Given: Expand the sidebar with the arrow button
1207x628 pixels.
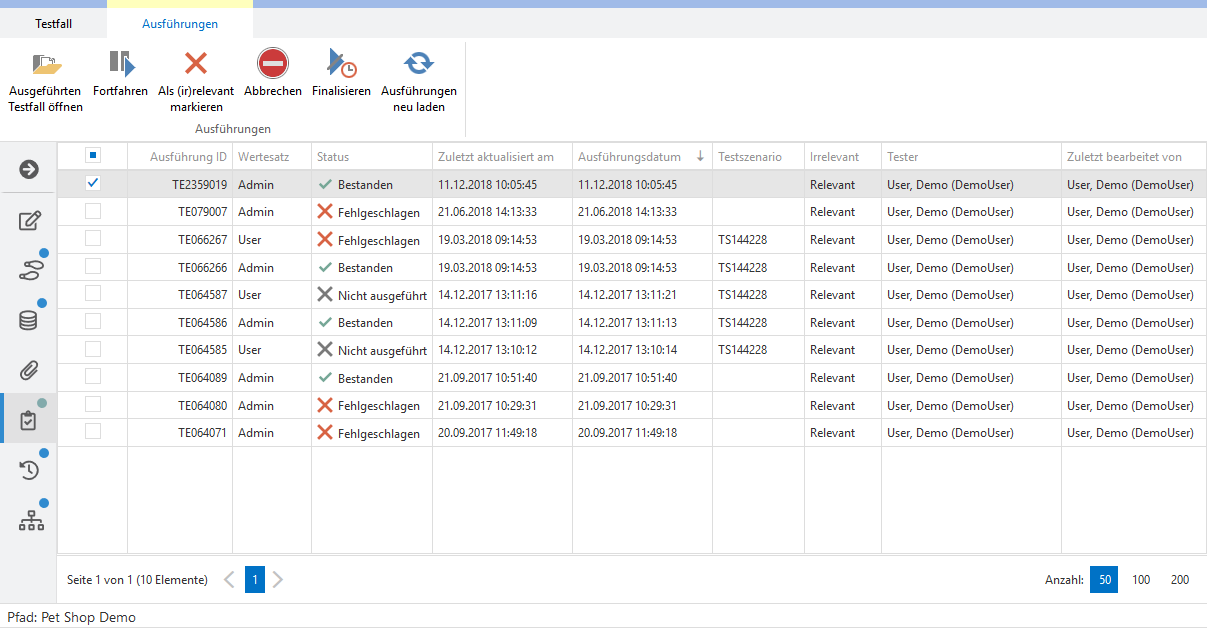Looking at the screenshot, I should point(29,169).
